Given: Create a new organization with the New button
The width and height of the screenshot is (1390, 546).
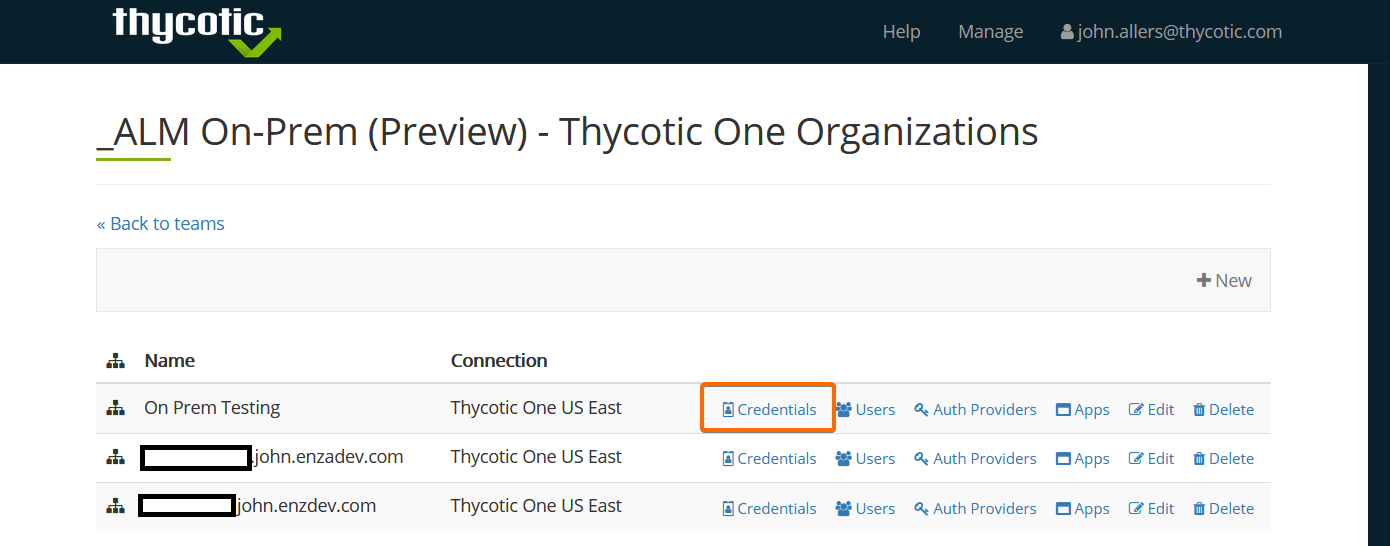Looking at the screenshot, I should tap(1224, 280).
